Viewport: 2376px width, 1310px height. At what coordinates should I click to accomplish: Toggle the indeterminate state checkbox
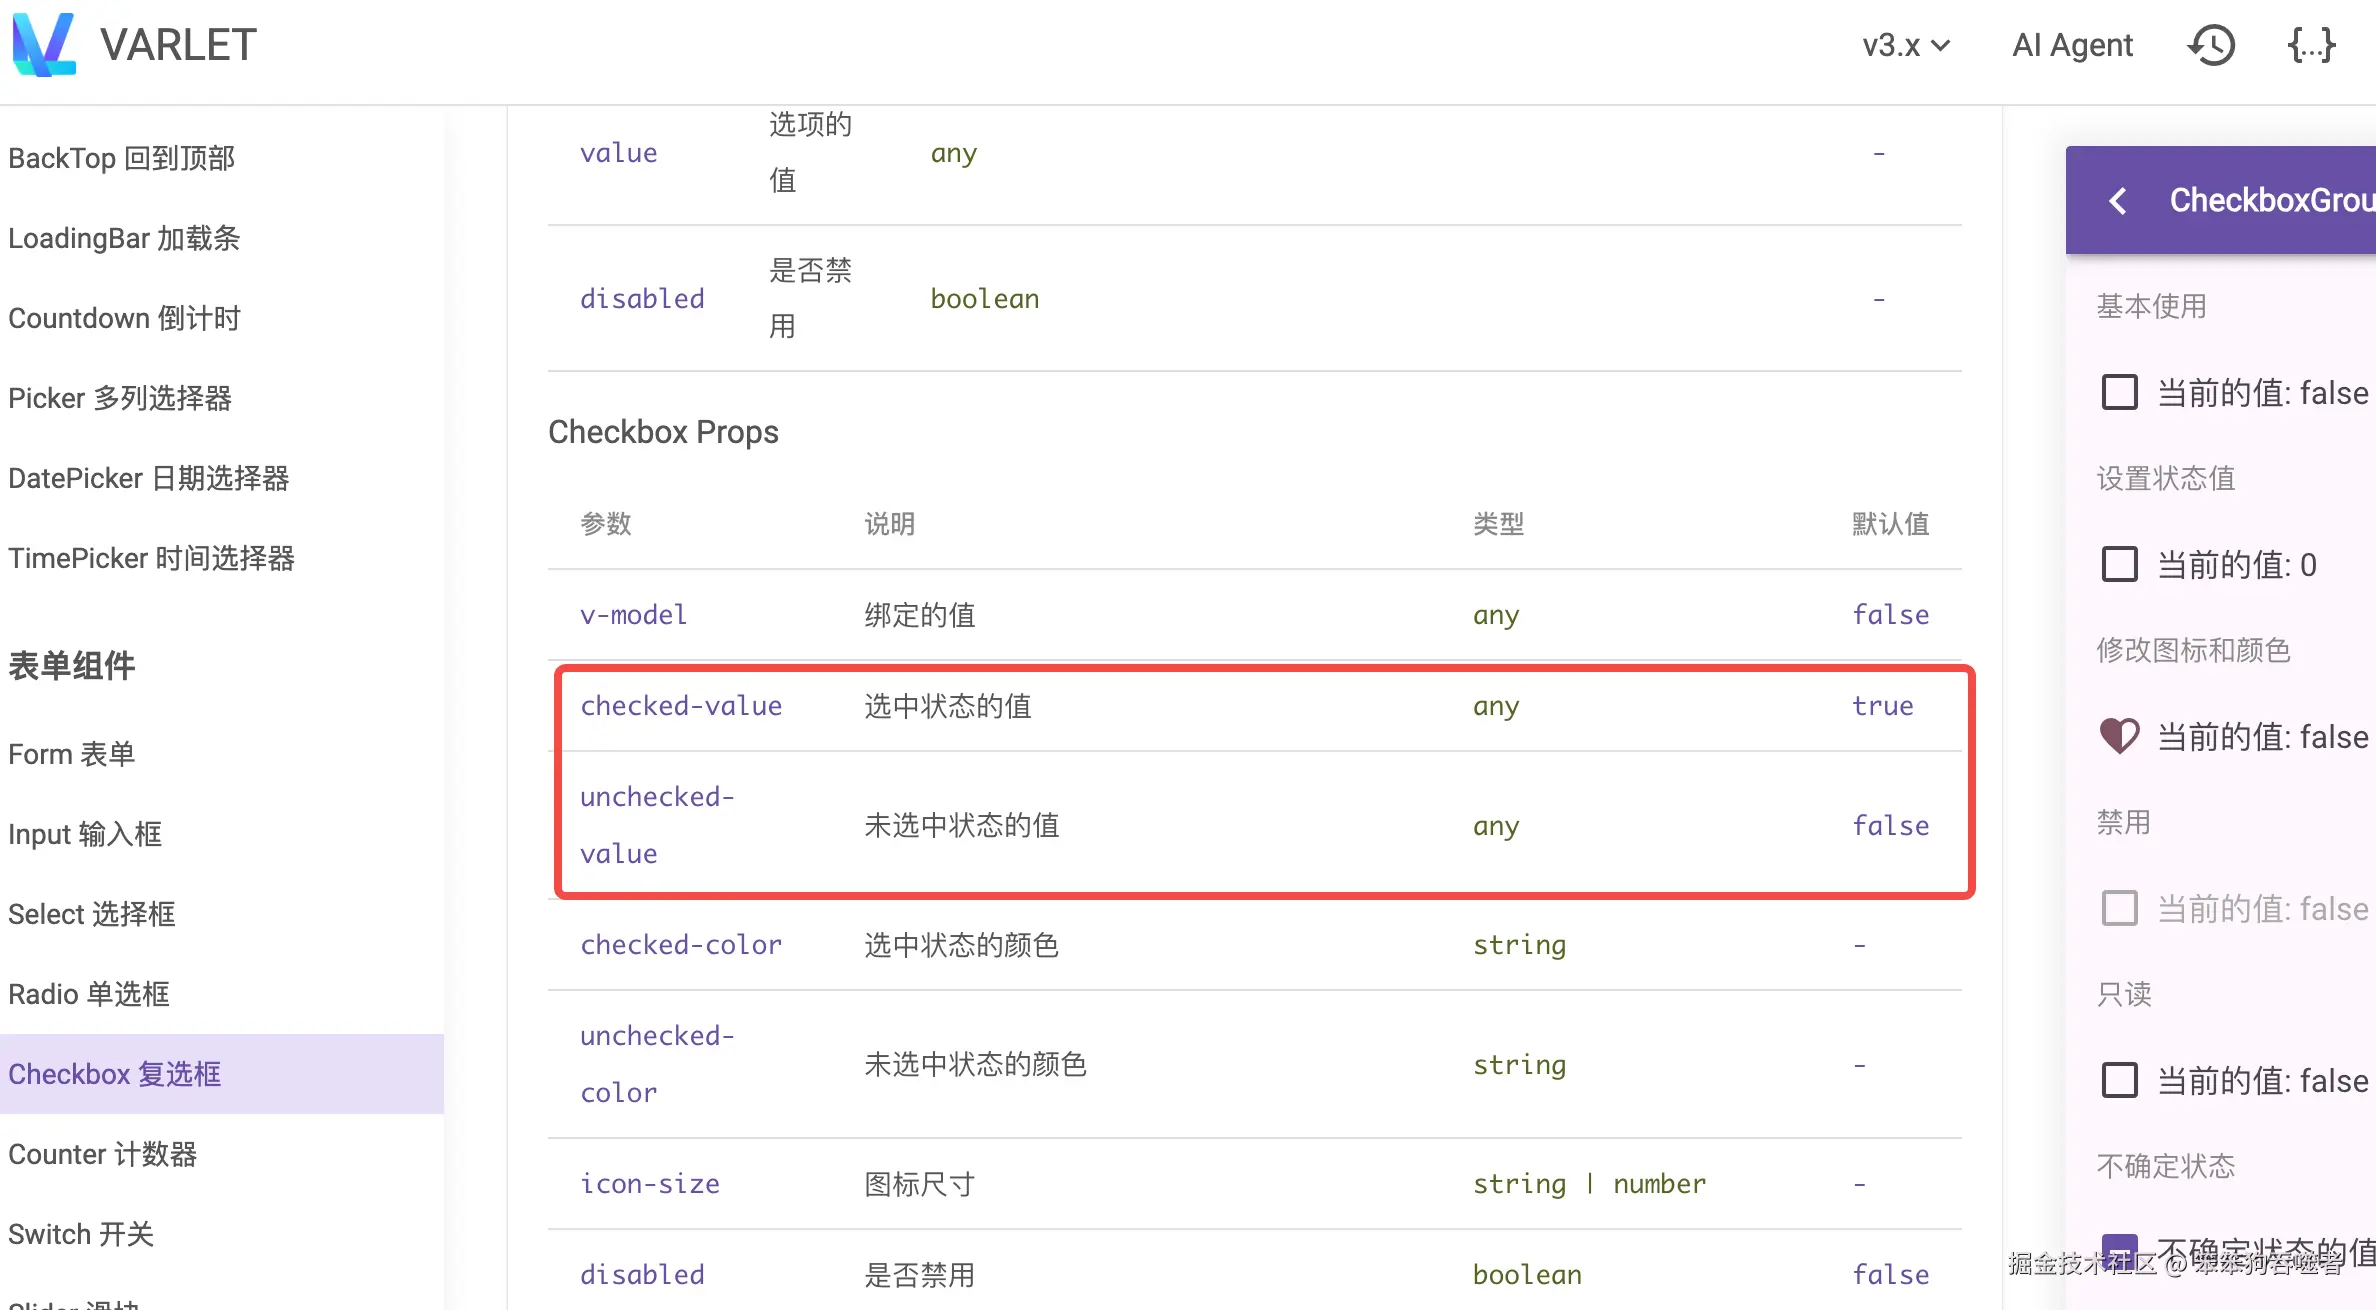tap(2119, 1250)
